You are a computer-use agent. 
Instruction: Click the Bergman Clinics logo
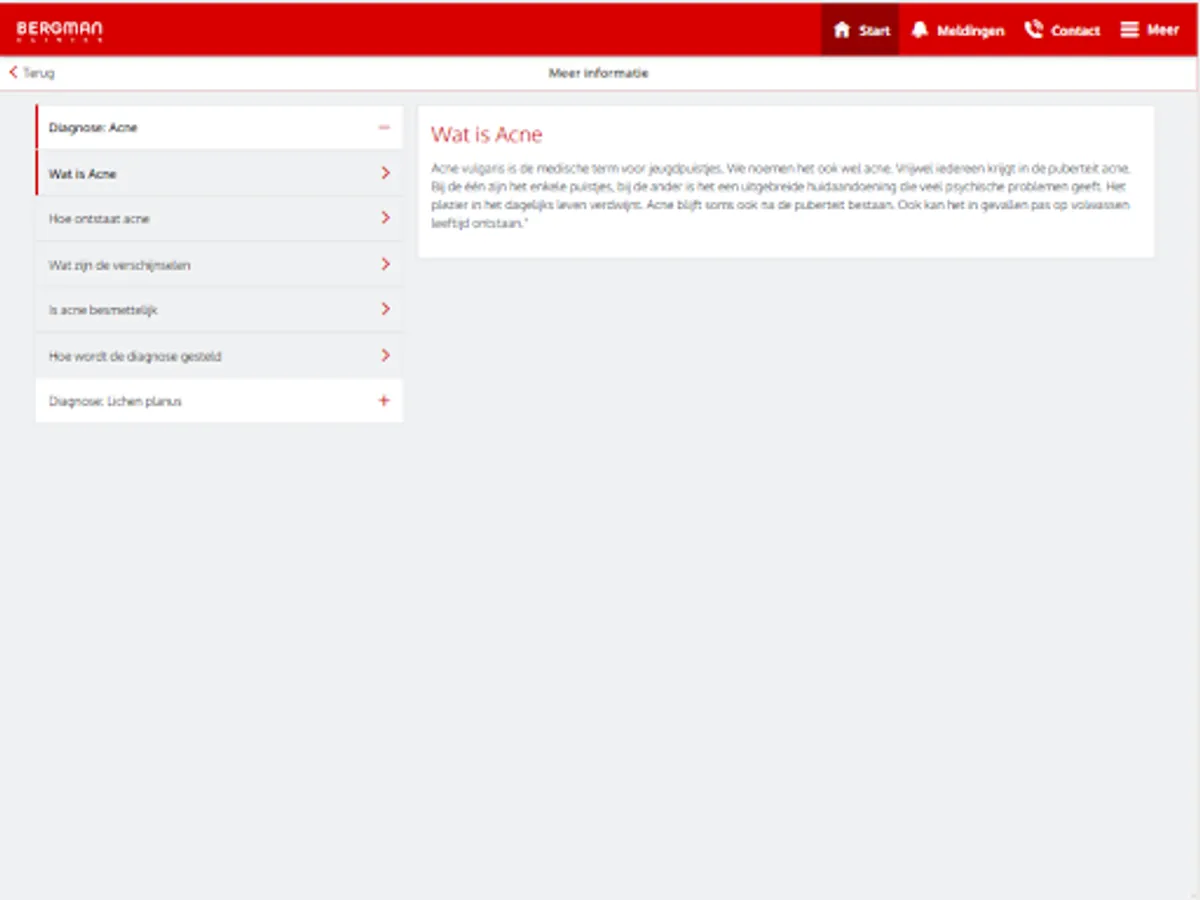[59, 31]
